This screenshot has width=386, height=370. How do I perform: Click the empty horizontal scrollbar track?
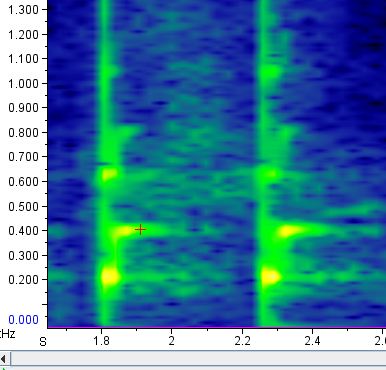(198, 359)
